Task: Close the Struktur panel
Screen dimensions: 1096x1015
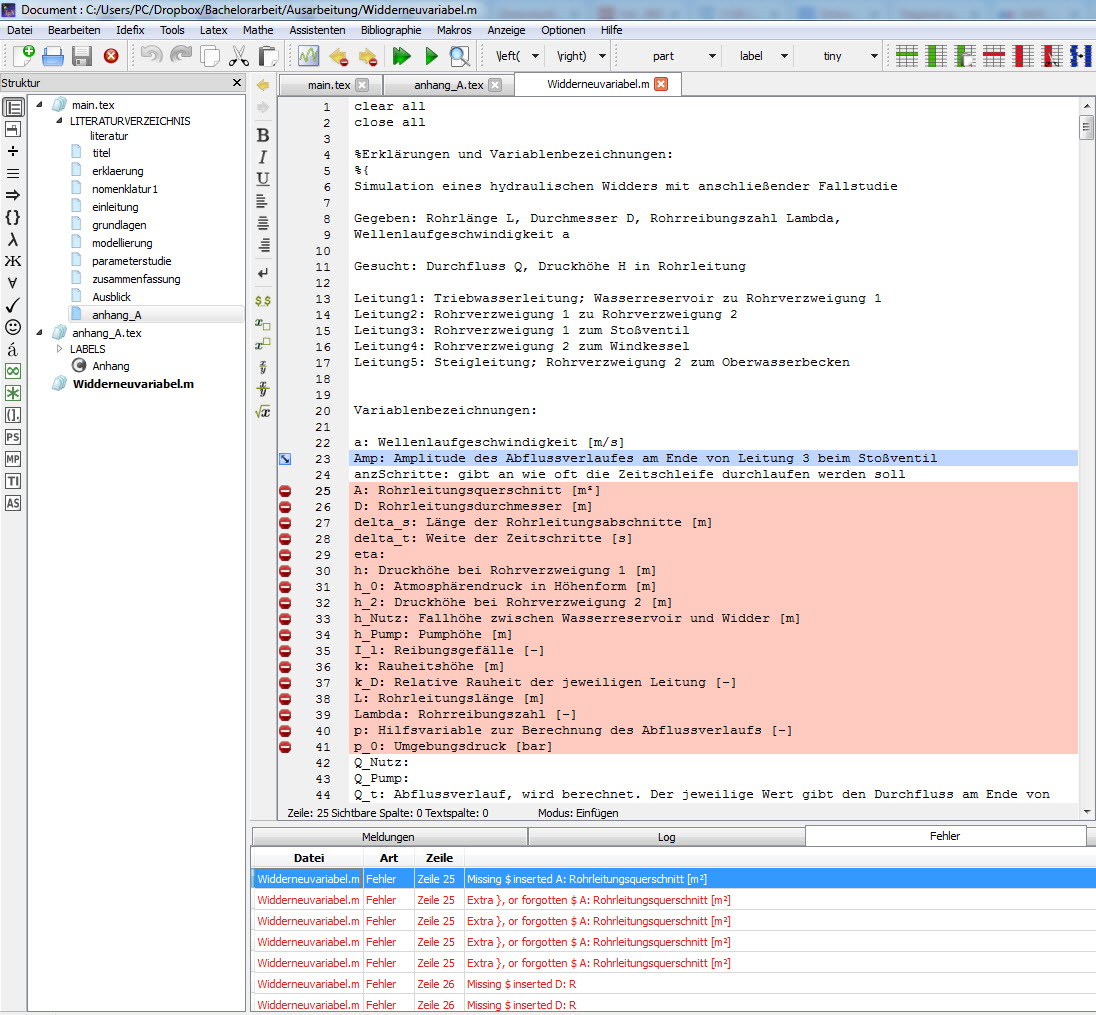Action: [237, 82]
